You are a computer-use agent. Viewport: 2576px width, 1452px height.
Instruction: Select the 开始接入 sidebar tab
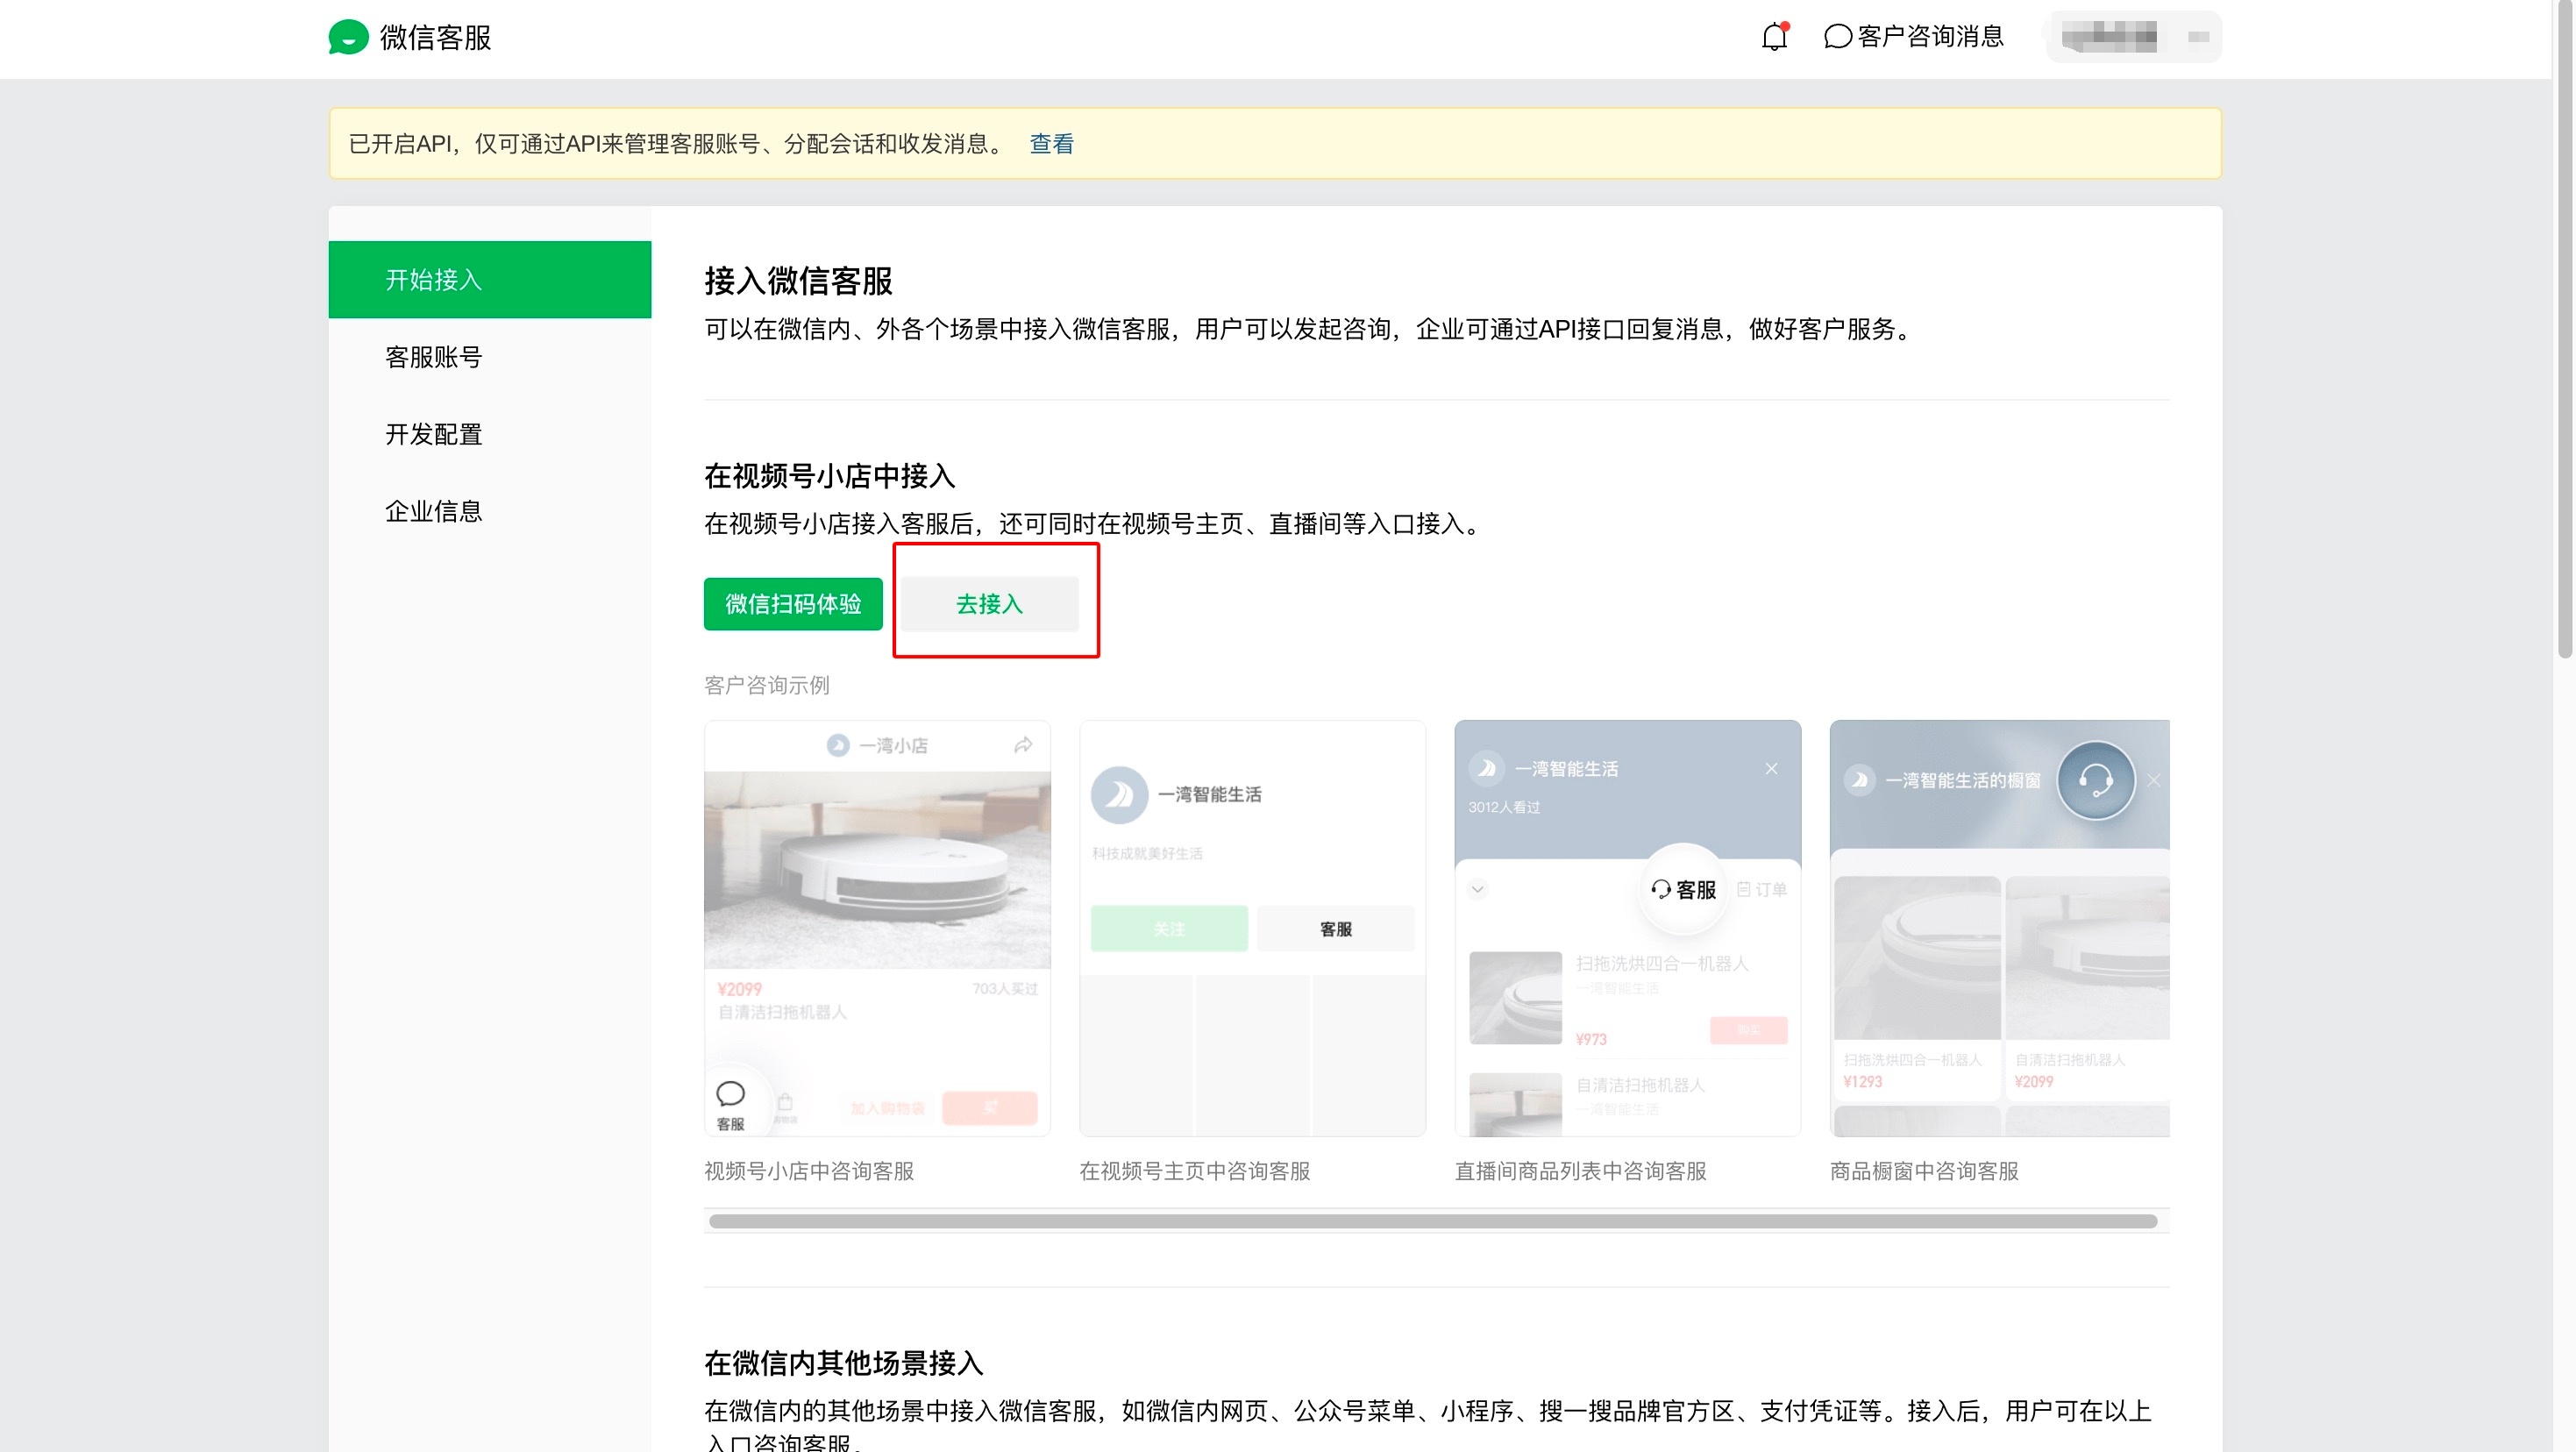pos(490,279)
